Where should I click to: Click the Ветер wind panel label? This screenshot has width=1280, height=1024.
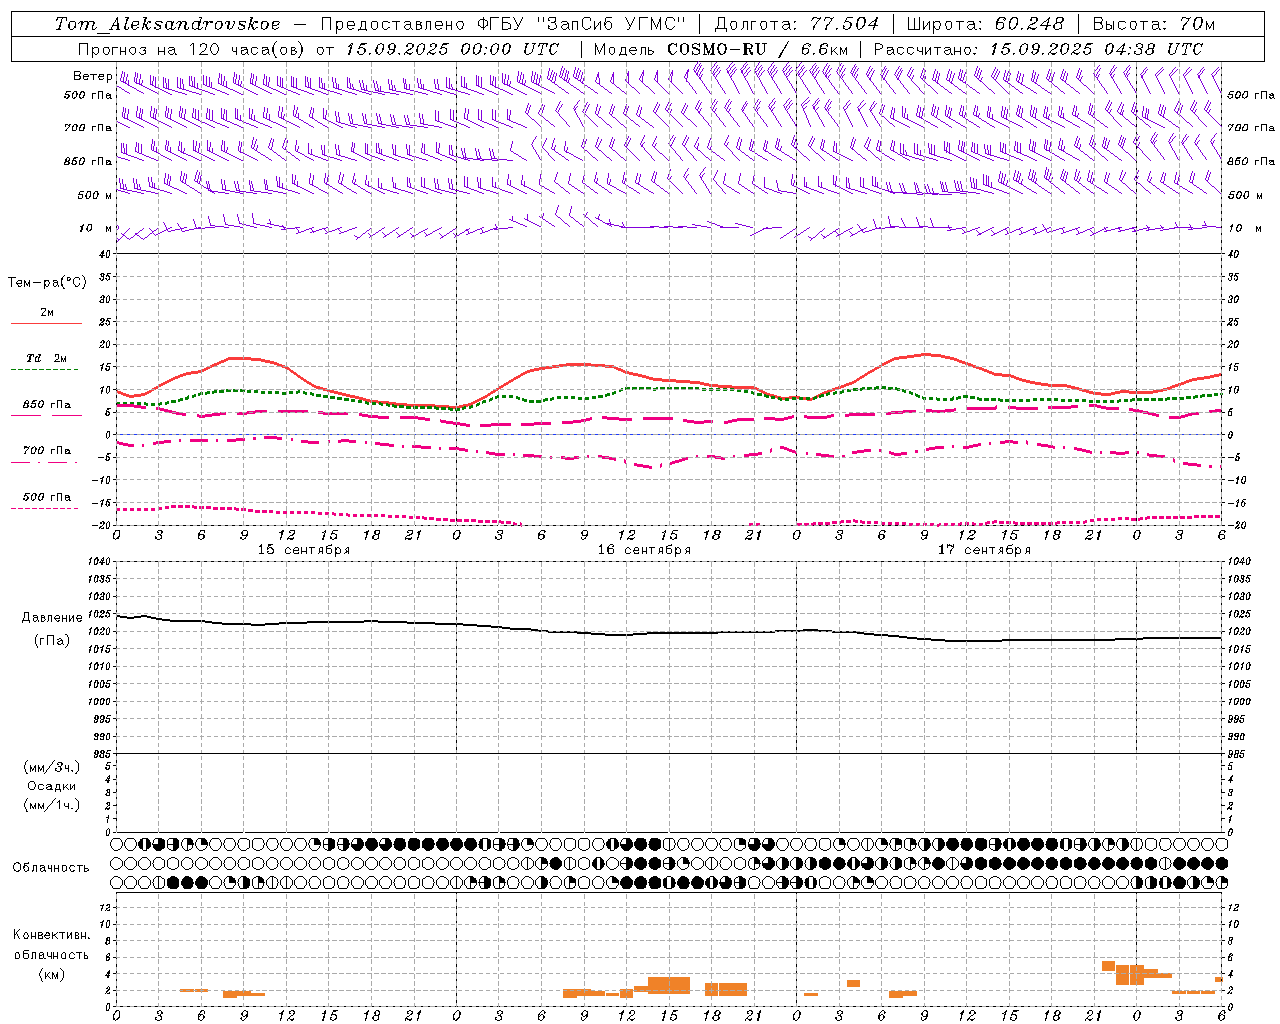92,76
